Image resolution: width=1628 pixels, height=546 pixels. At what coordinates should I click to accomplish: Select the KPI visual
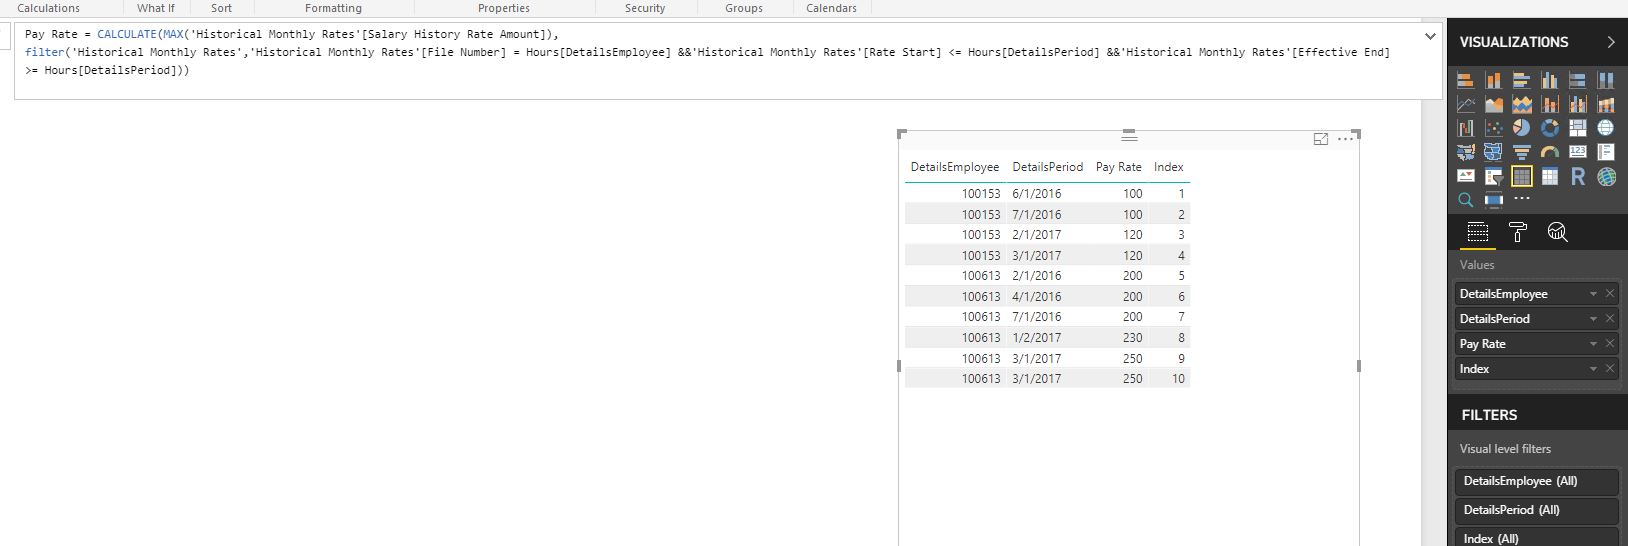click(x=1466, y=176)
